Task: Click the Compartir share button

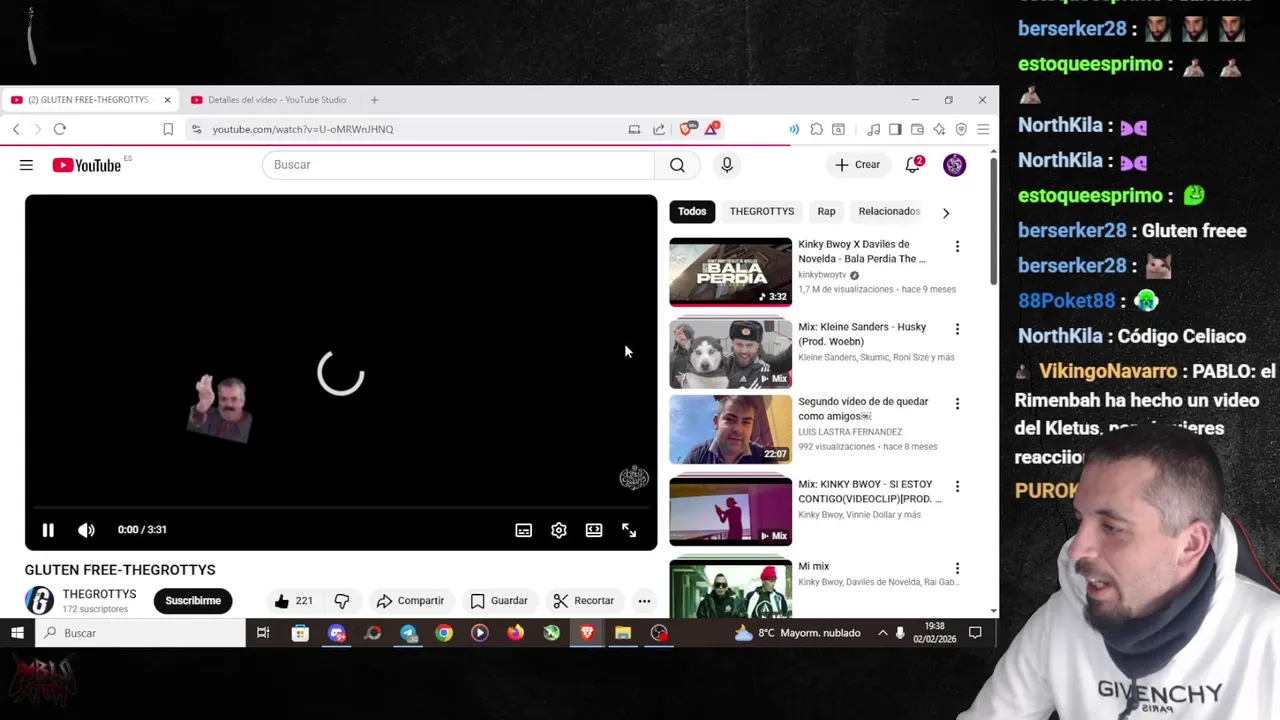Action: pos(410,601)
